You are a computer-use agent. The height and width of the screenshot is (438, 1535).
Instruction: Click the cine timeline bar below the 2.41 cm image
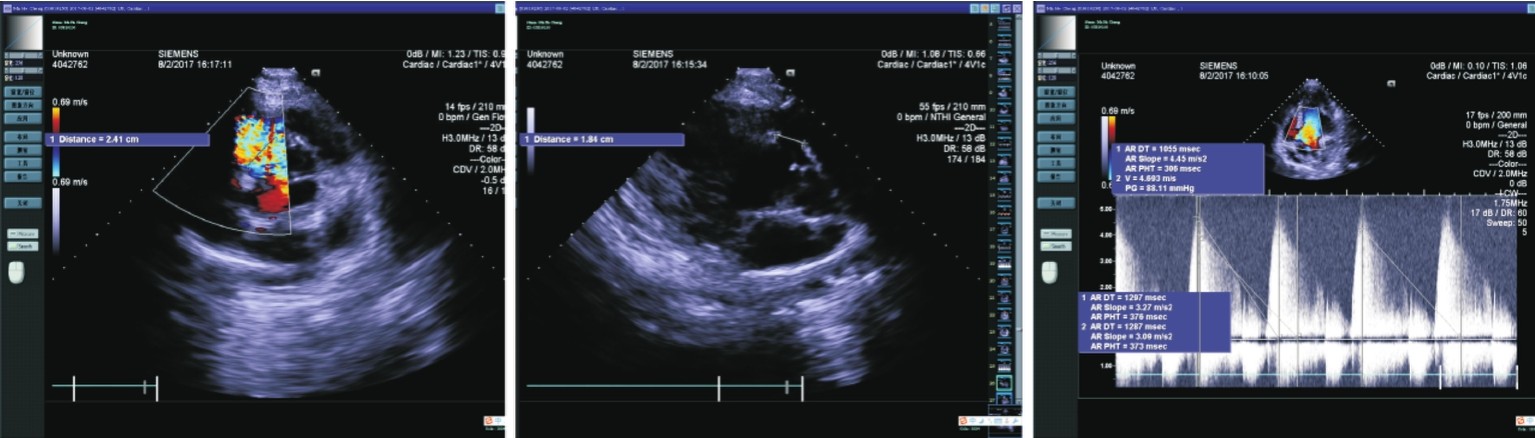pyautogui.click(x=105, y=385)
